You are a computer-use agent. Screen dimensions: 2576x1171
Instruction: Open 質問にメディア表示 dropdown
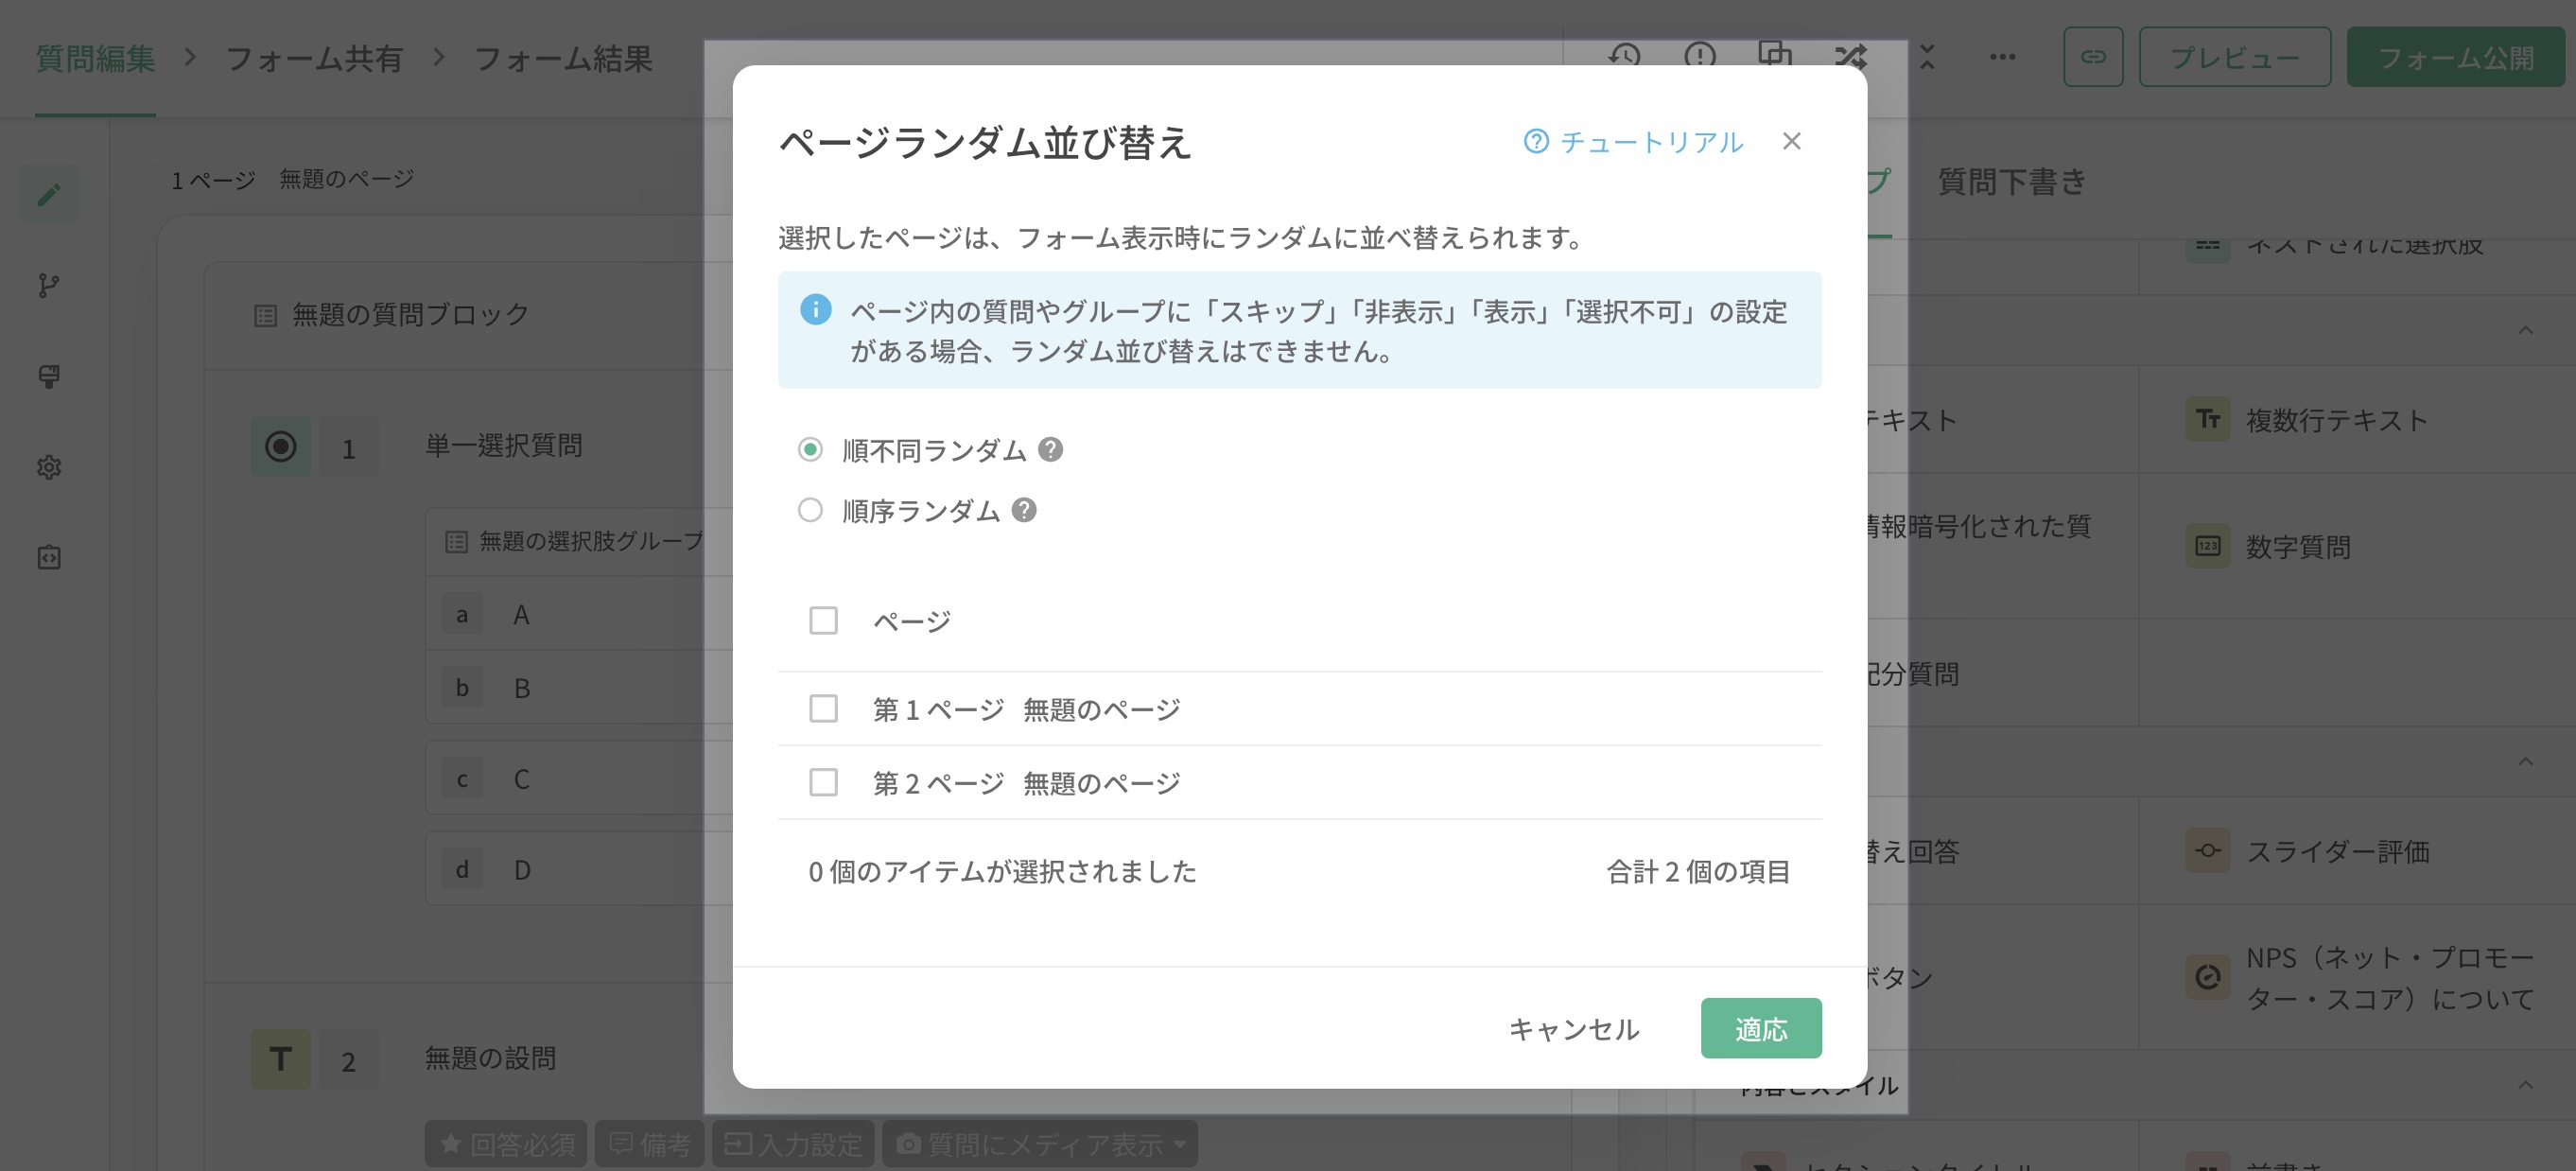click(x=1039, y=1144)
